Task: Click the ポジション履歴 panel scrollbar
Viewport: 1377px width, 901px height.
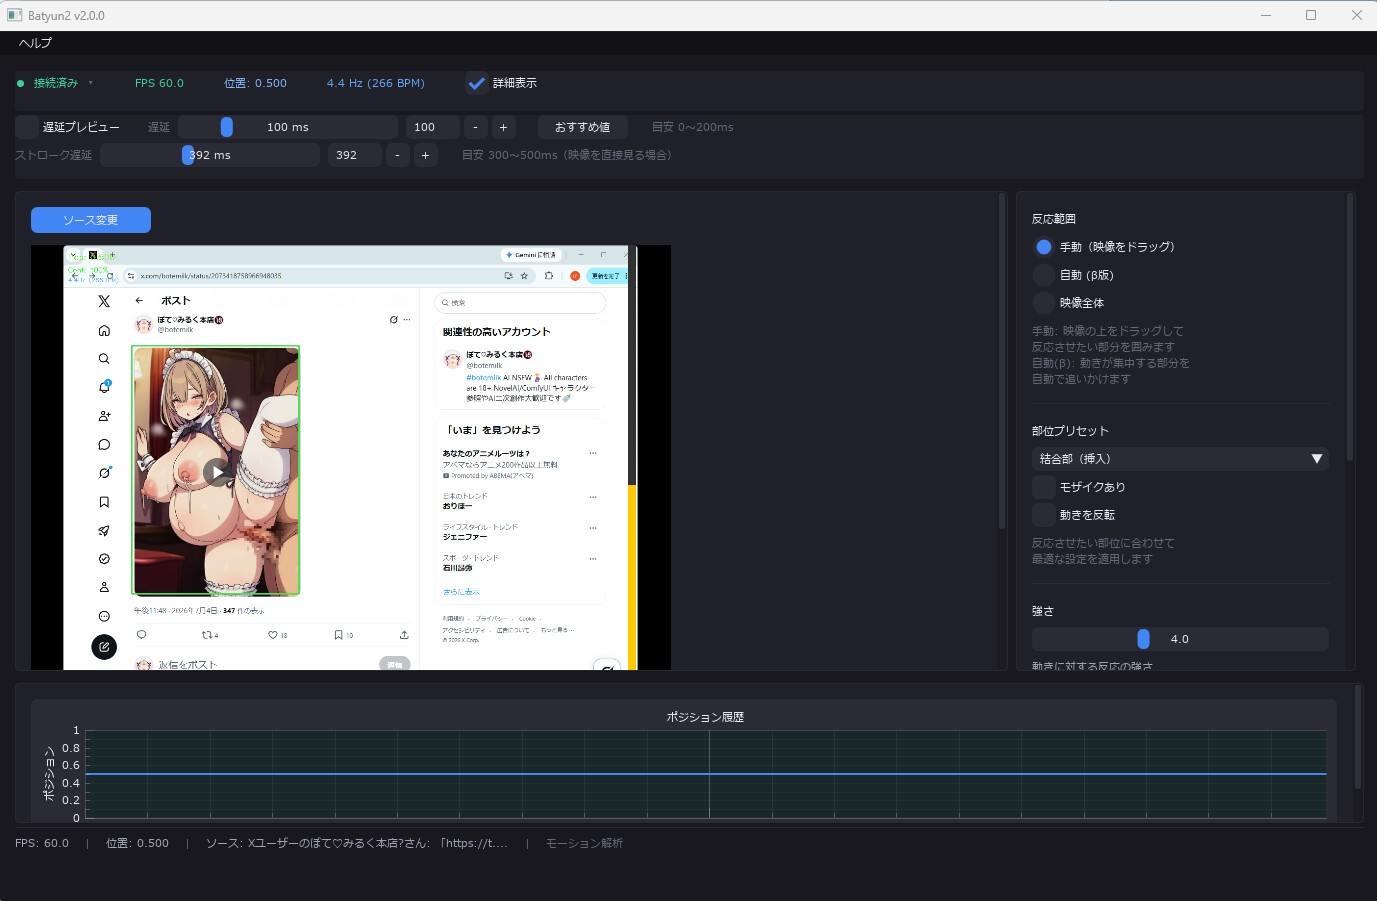Action: click(x=1358, y=737)
